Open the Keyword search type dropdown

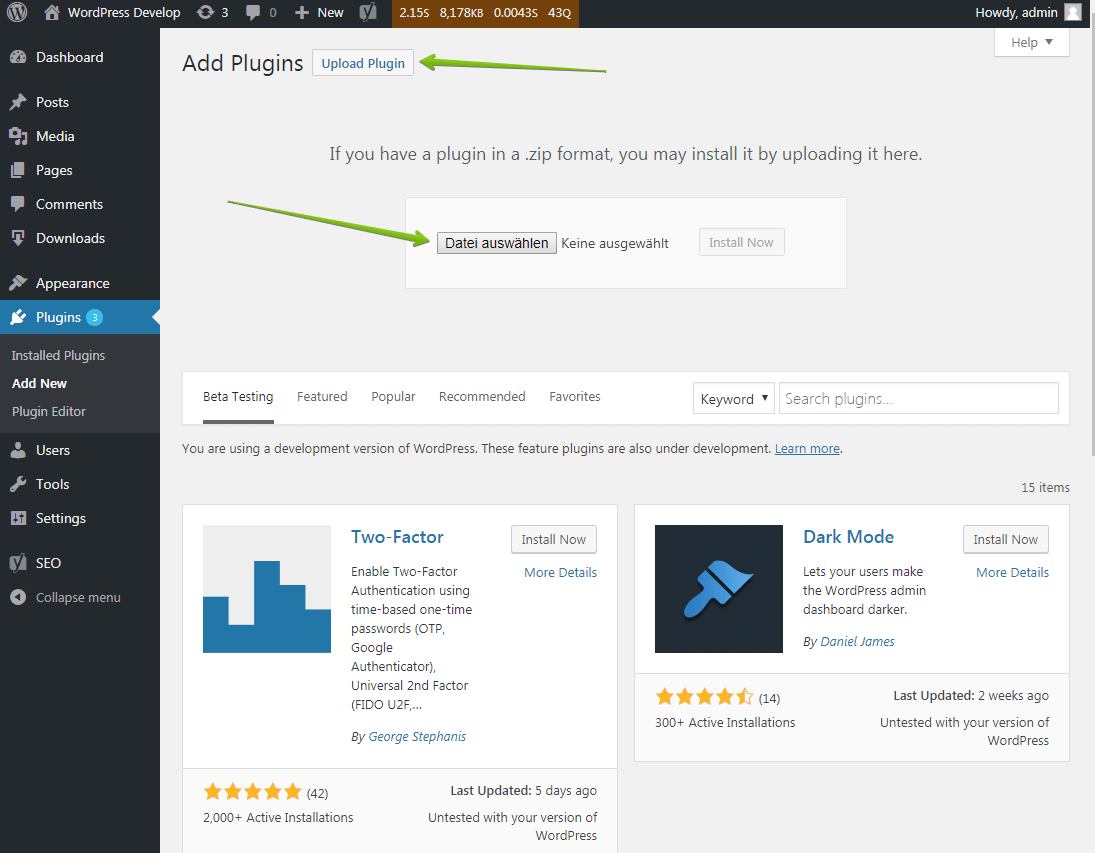click(733, 398)
